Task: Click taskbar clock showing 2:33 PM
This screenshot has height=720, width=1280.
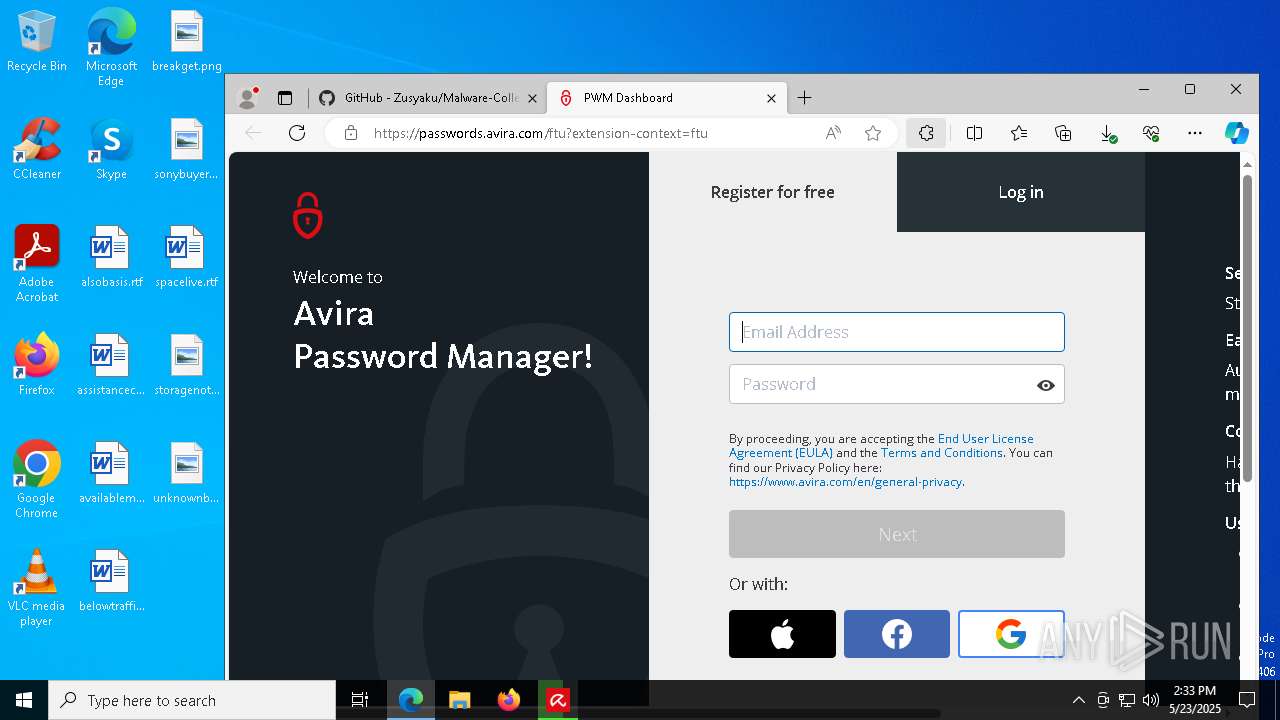Action: (1195, 700)
